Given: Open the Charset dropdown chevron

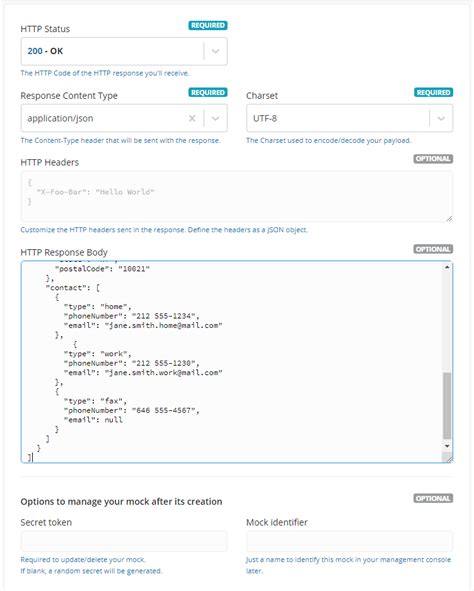Looking at the screenshot, I should (441, 118).
